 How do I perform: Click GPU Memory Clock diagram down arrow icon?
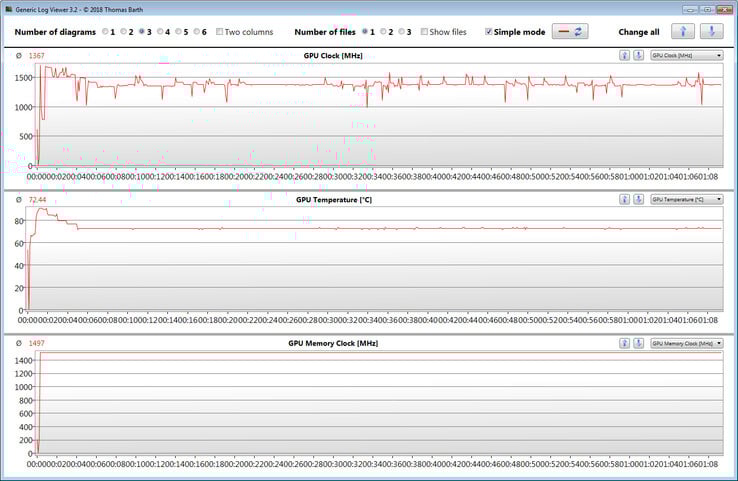tap(639, 344)
